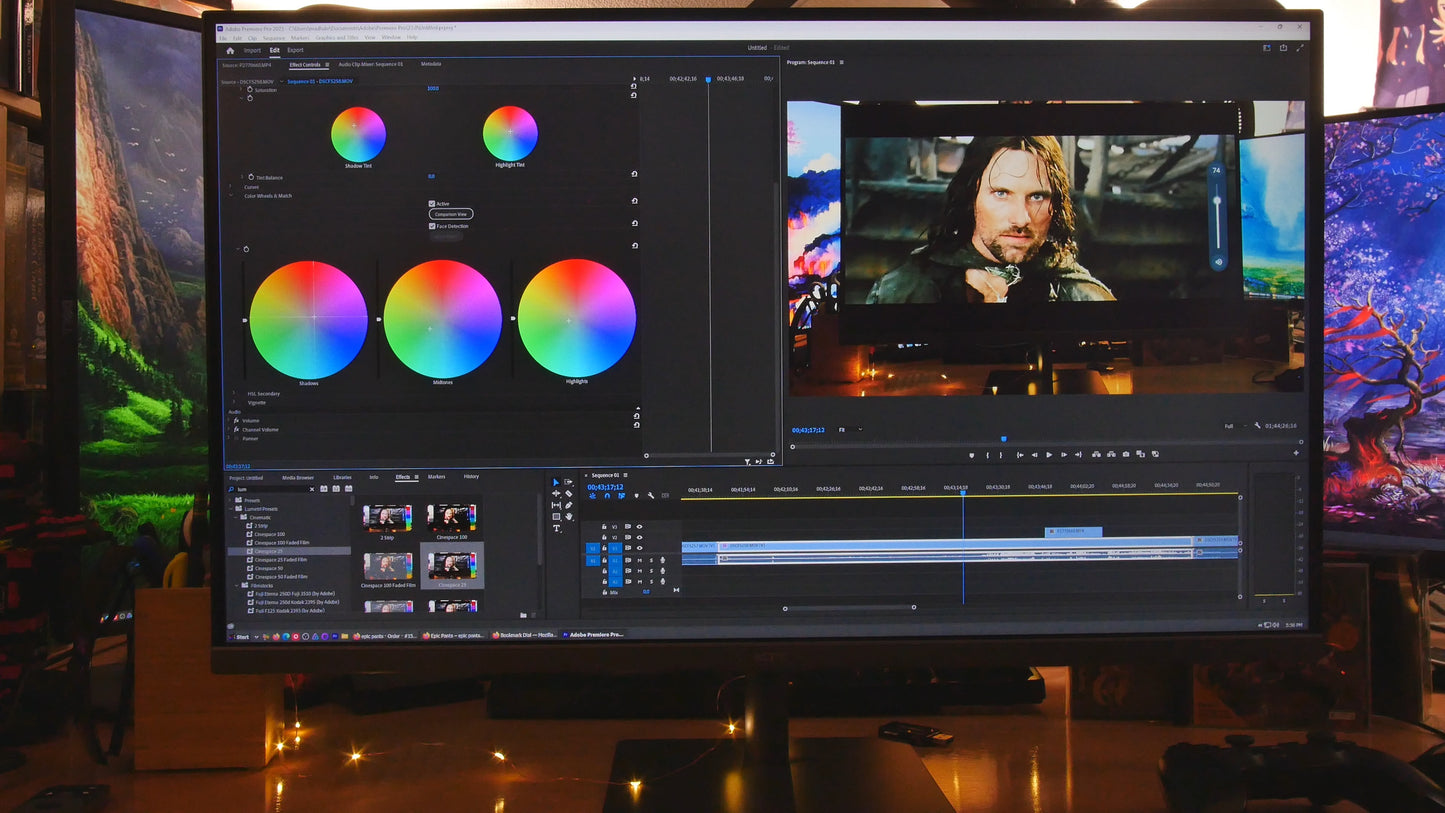
Task: Hide video track V3 eye icon
Action: [x=639, y=527]
